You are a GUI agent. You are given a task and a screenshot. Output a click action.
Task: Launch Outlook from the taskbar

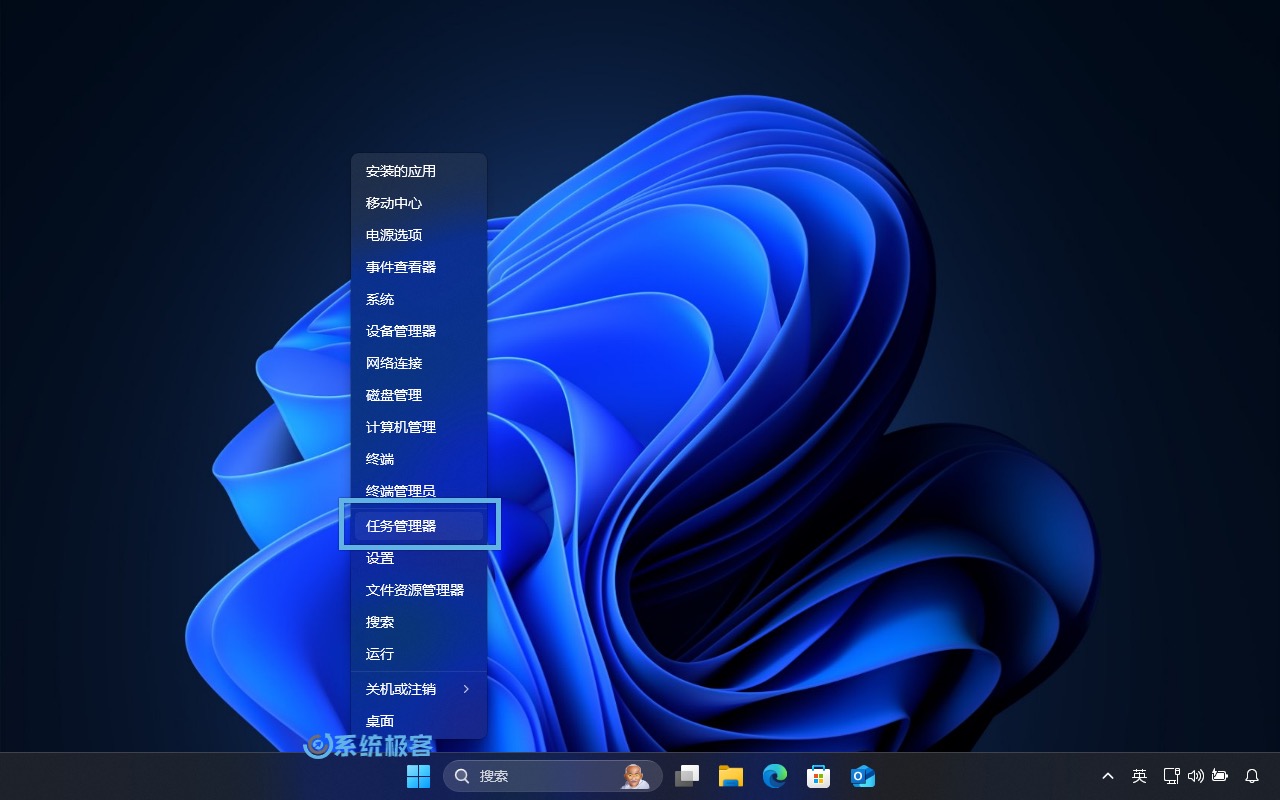point(862,776)
